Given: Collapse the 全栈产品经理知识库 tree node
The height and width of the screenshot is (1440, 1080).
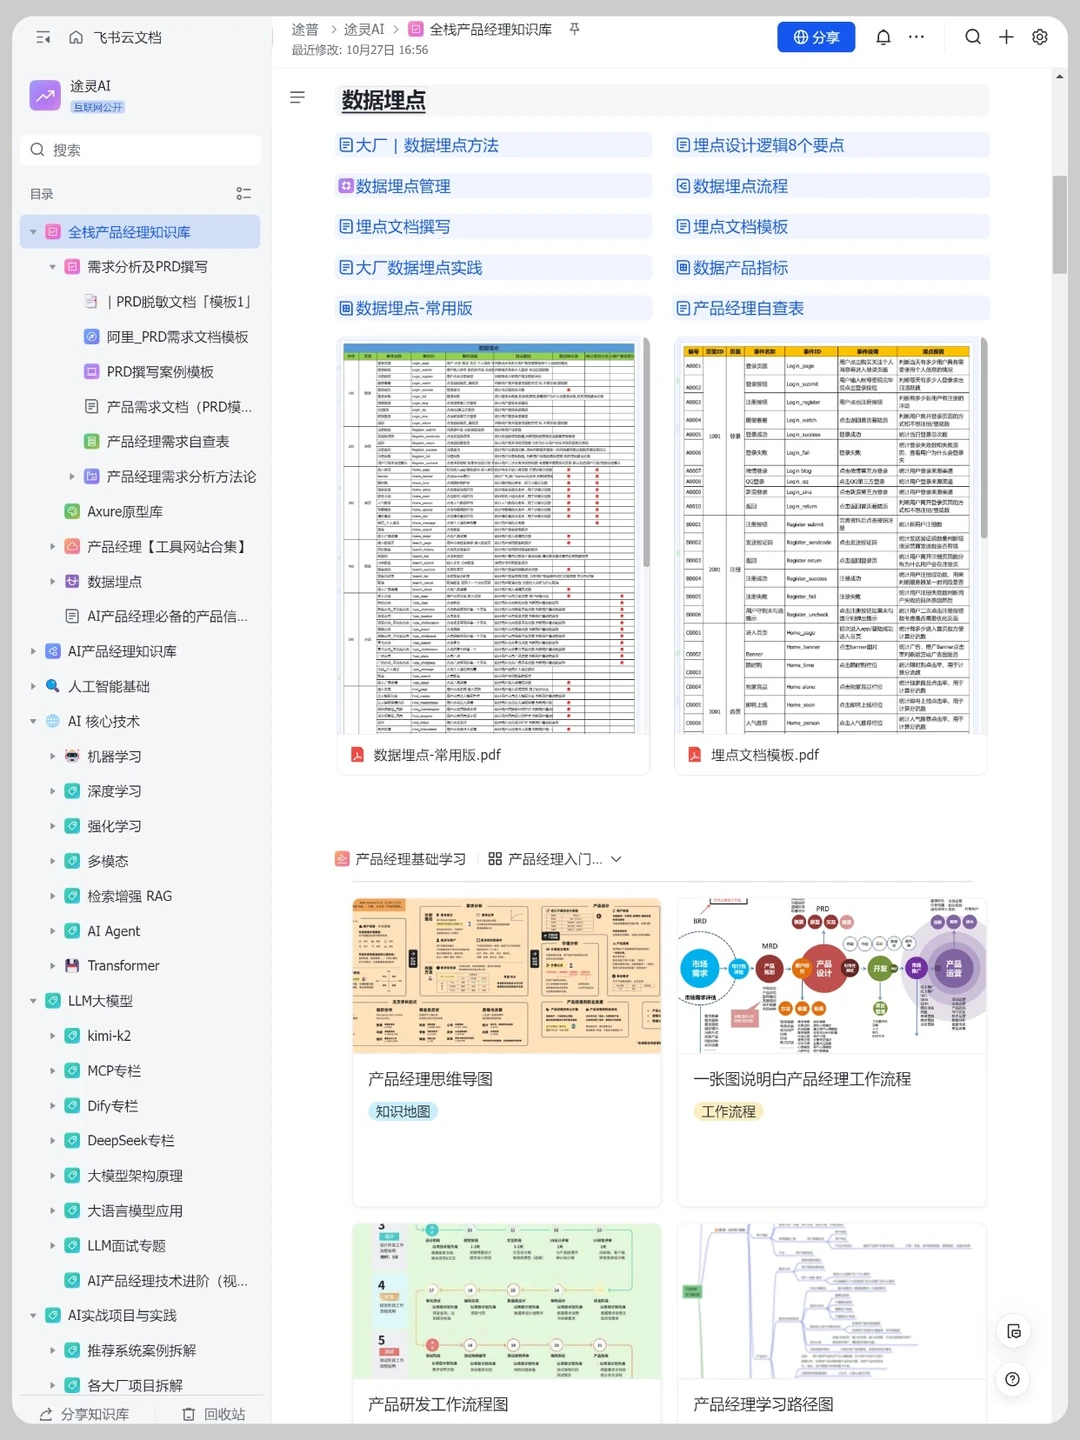Looking at the screenshot, I should tap(33, 232).
